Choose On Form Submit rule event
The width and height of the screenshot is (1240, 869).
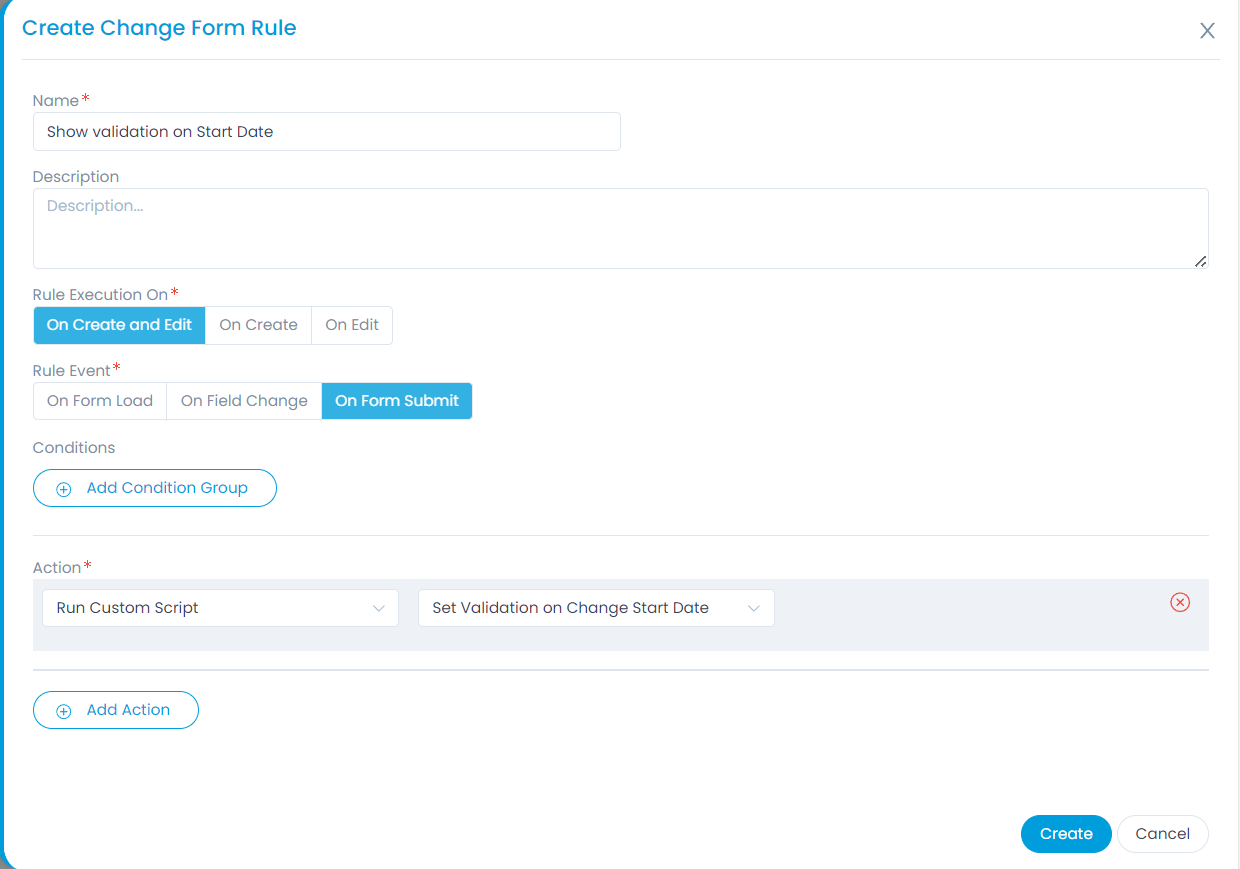[396, 401]
